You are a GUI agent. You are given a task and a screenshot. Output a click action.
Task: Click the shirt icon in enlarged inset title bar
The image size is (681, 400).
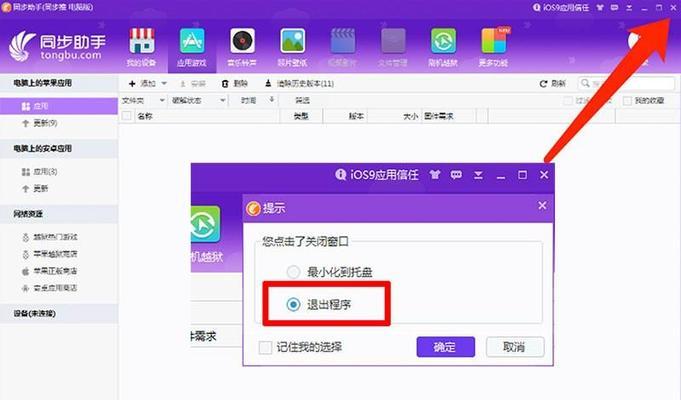pos(435,175)
